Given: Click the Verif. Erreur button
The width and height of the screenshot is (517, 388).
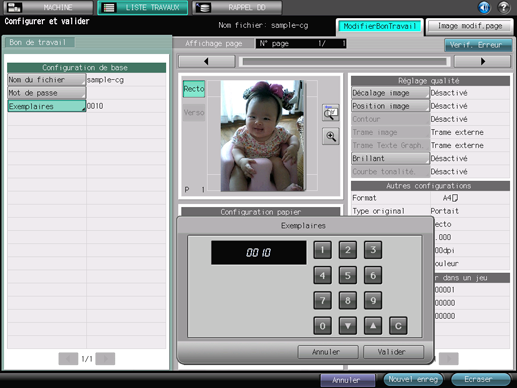Looking at the screenshot, I should coord(478,45).
